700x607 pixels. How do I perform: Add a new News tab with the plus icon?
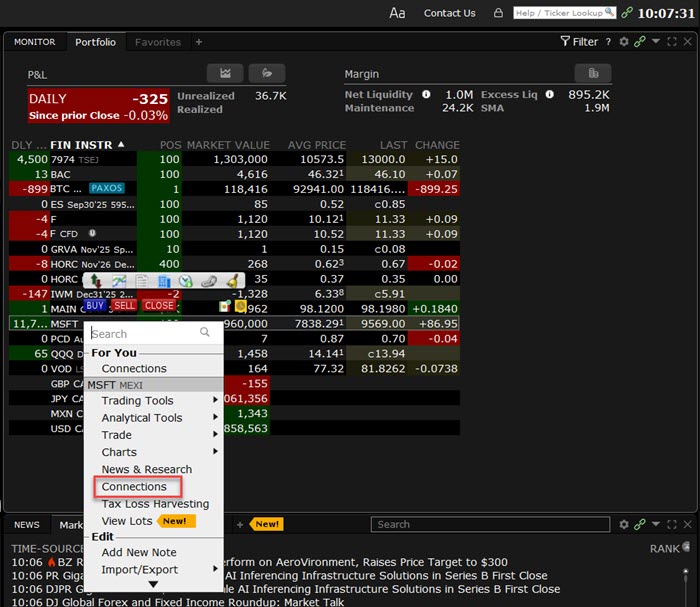pyautogui.click(x=240, y=524)
